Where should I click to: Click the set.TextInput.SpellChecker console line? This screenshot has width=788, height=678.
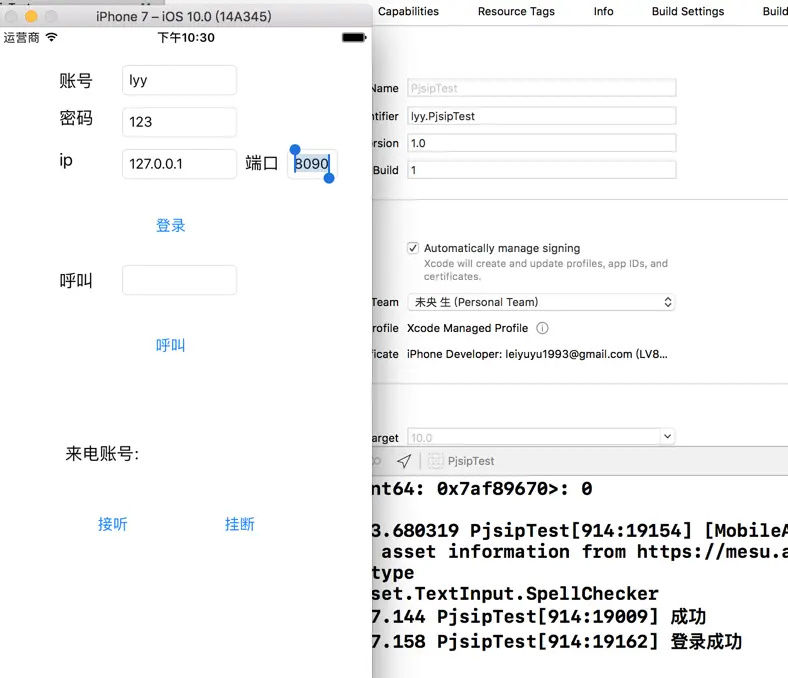pos(515,594)
